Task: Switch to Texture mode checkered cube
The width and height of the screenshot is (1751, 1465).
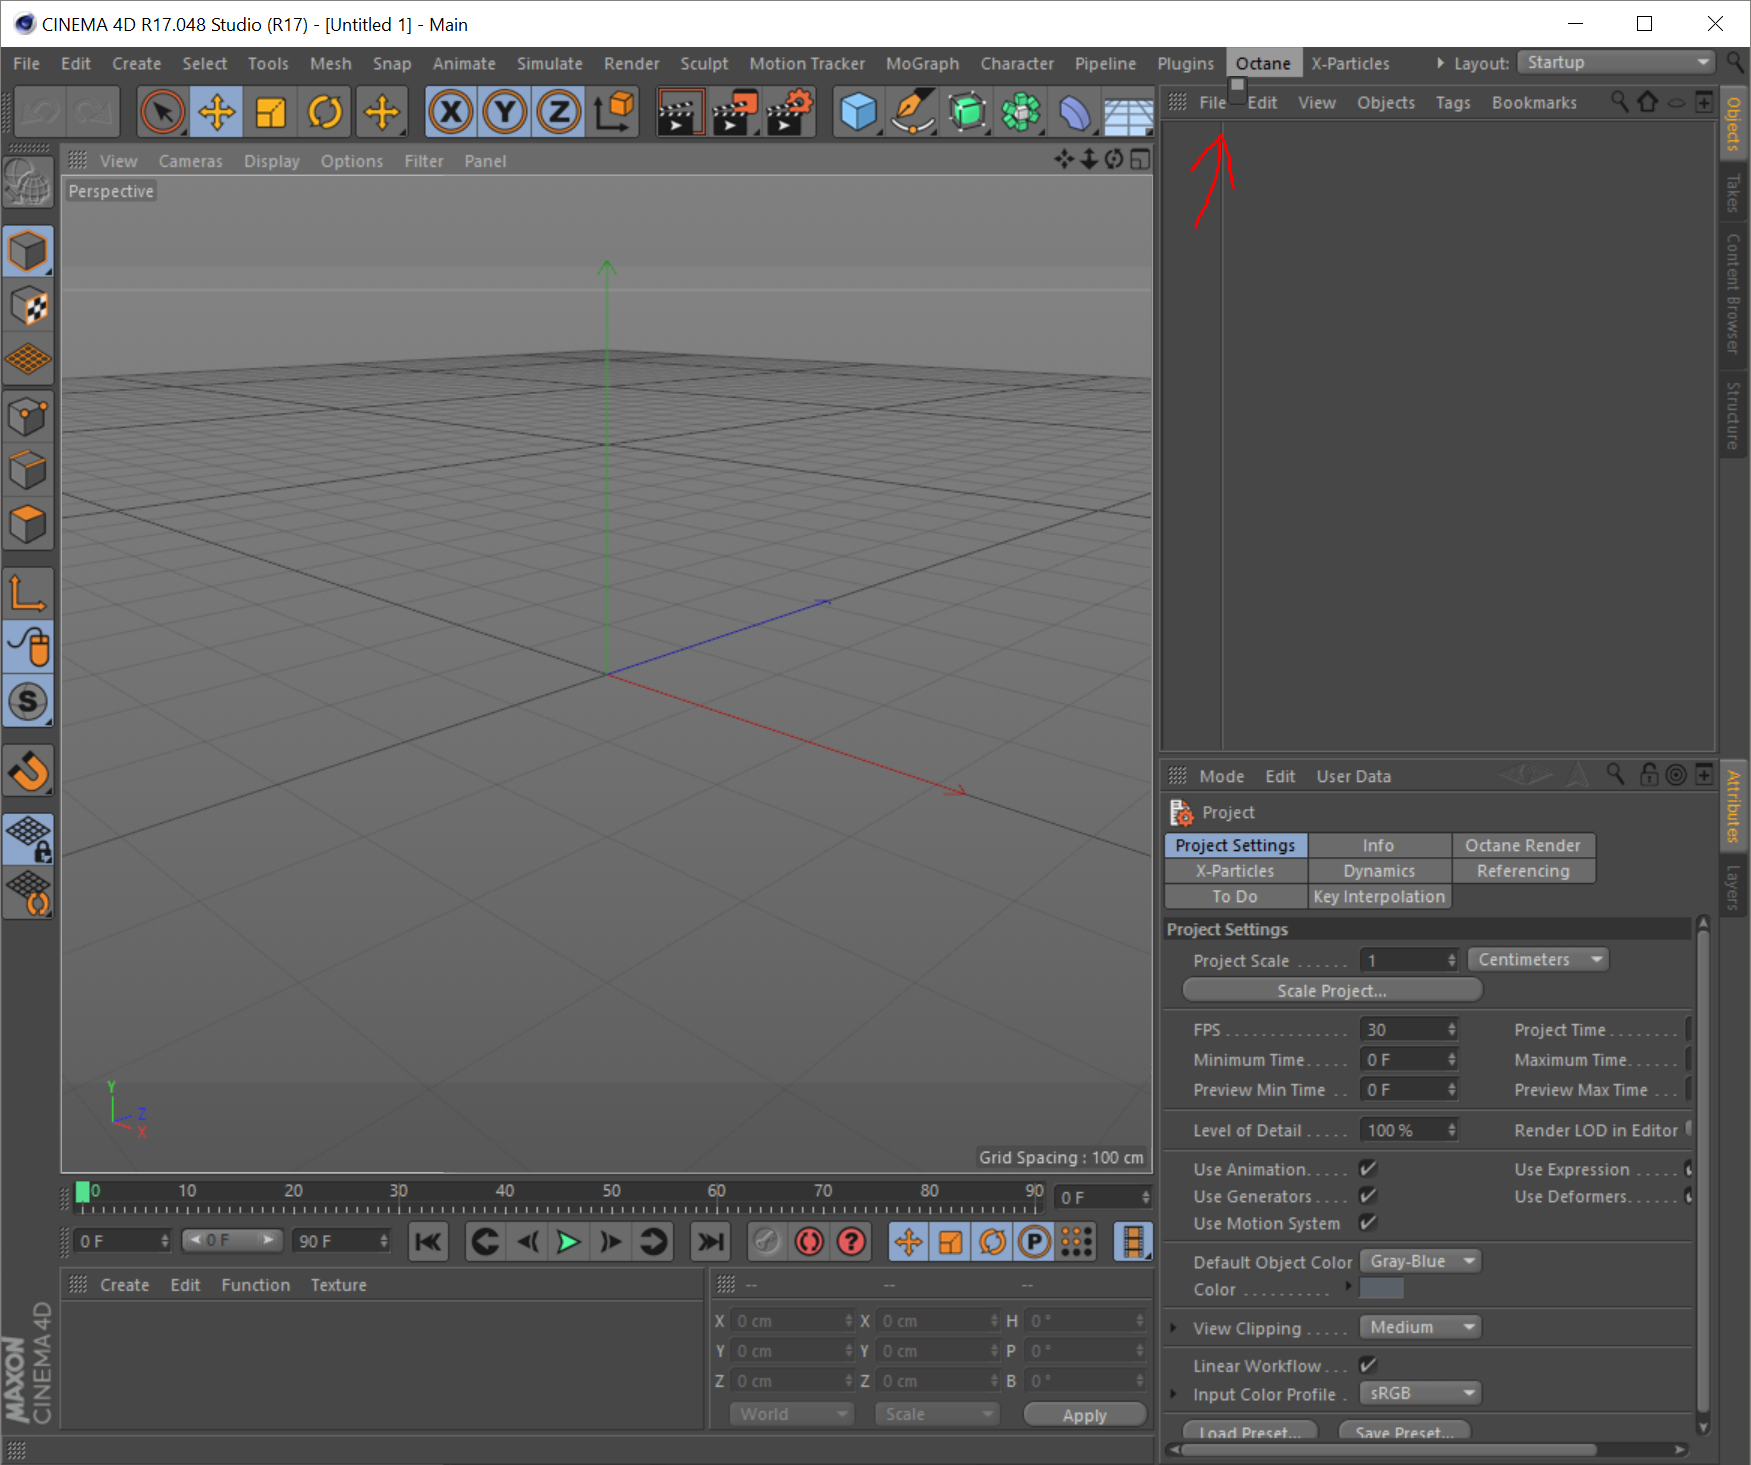Action: pos(28,306)
